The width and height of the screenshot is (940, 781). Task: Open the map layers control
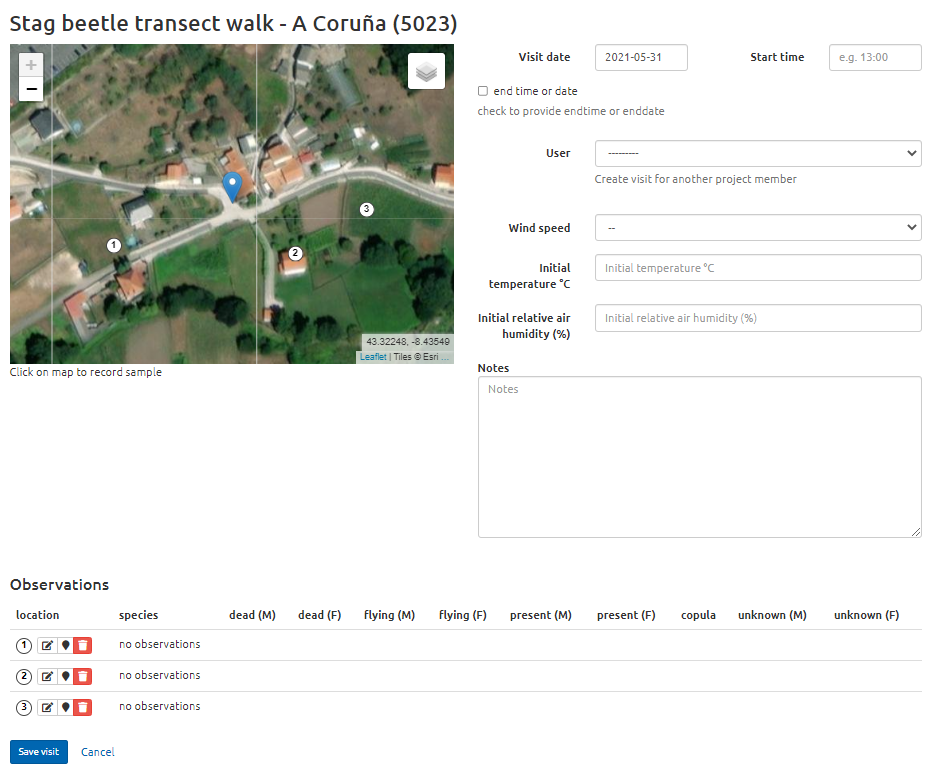(x=426, y=71)
